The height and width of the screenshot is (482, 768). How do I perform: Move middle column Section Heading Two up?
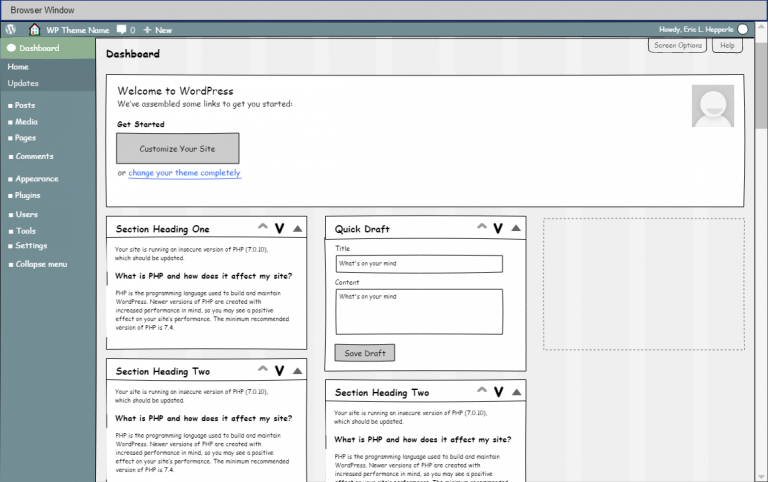[x=482, y=390]
